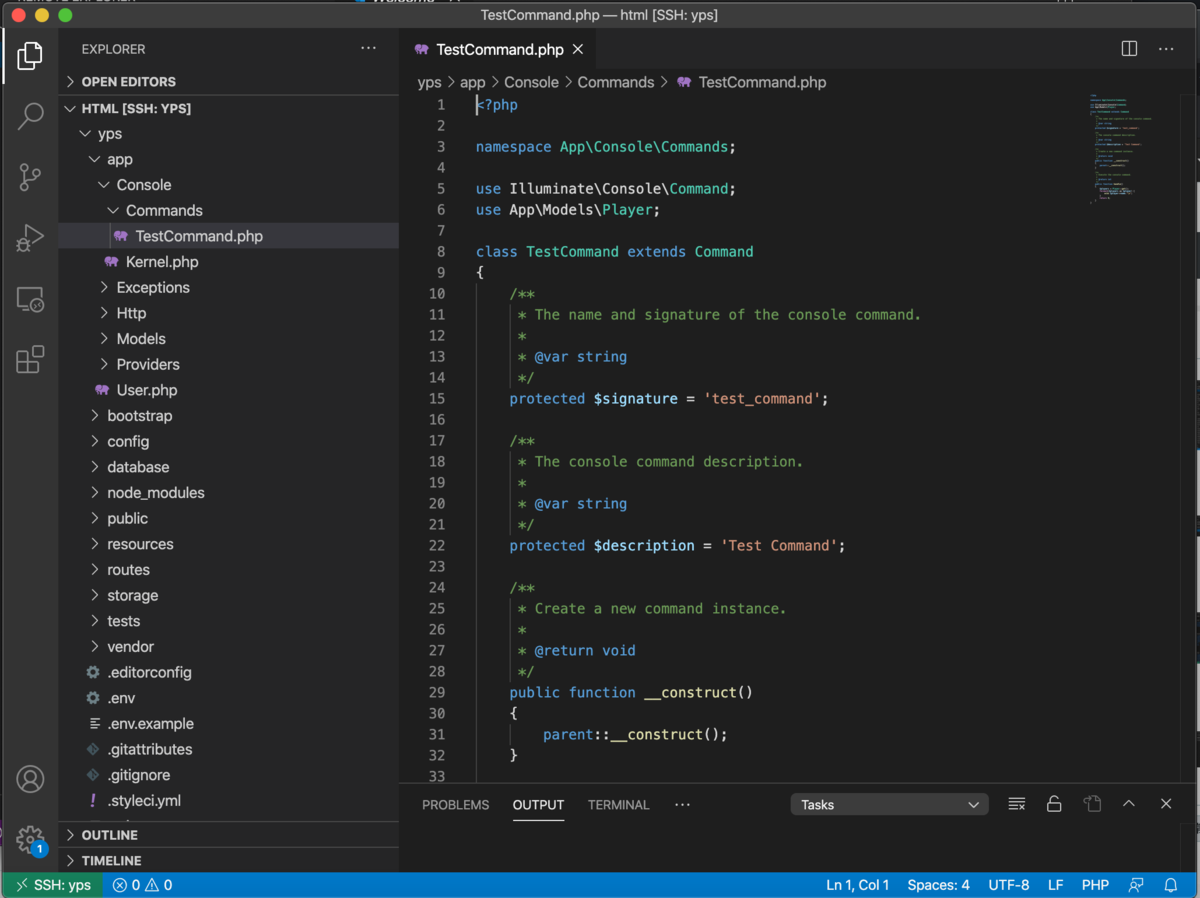Collapse the yps folder
This screenshot has height=898, width=1200.
228,133
